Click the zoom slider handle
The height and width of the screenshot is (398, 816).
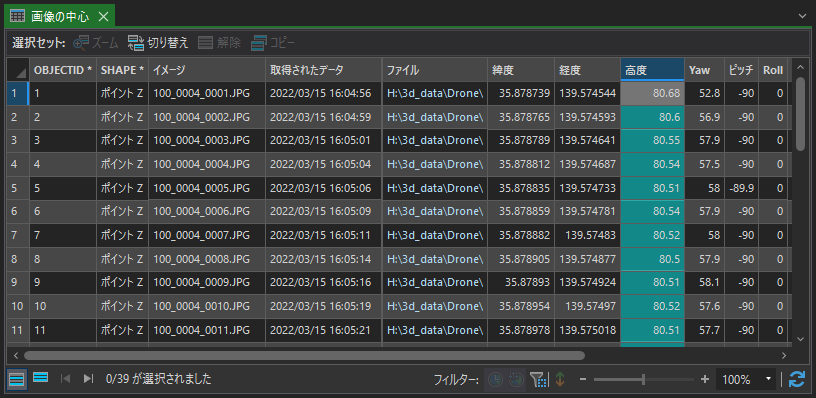pos(644,379)
